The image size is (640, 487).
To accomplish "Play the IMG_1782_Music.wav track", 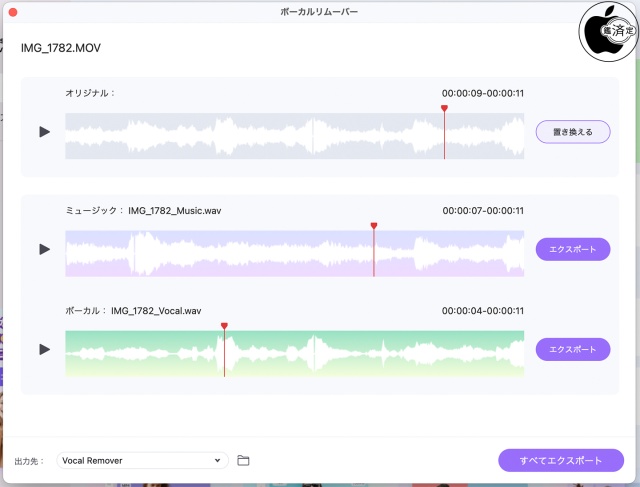I will point(44,249).
